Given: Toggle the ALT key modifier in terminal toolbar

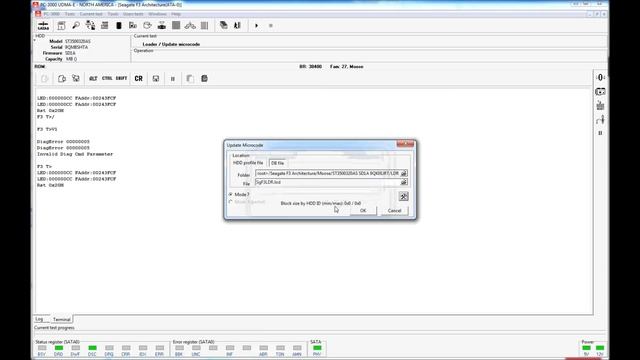Looking at the screenshot, I should tap(93, 78).
